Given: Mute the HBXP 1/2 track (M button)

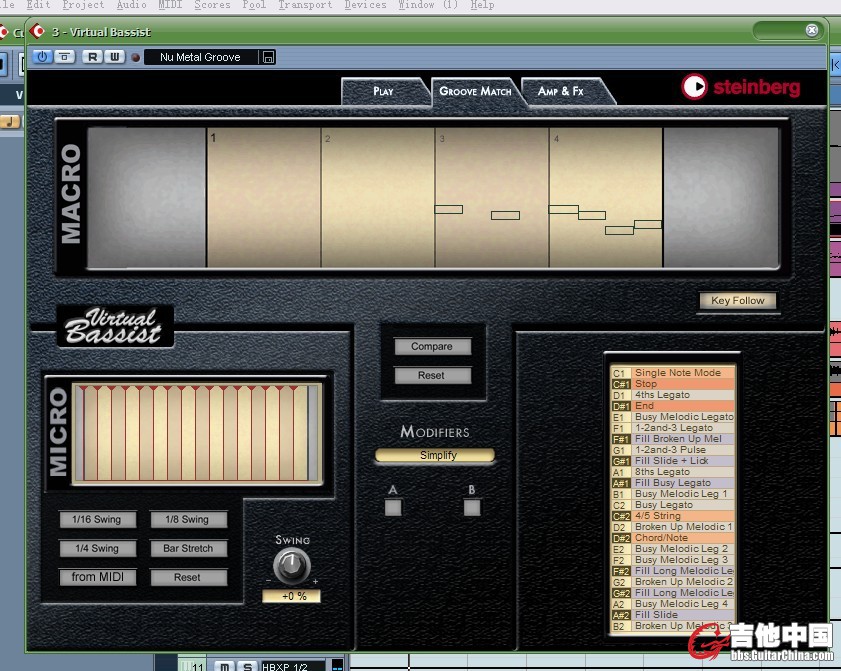Looking at the screenshot, I should tap(224, 666).
